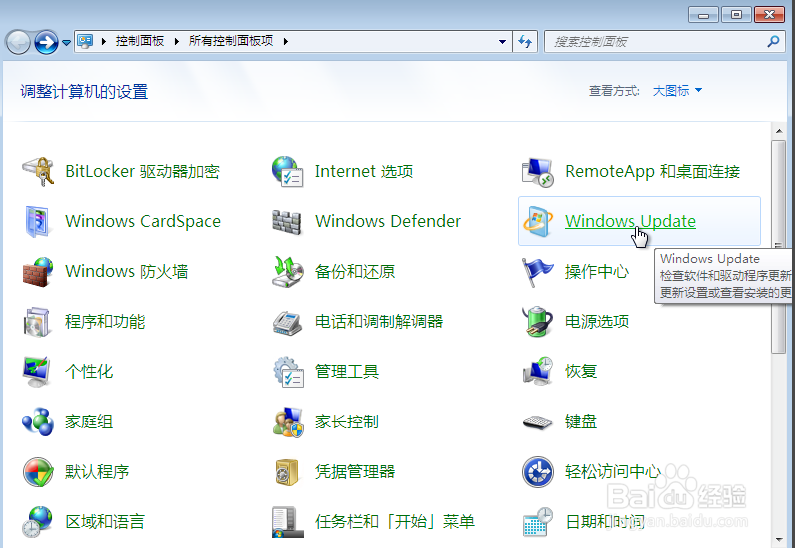795x554 pixels.
Task: Open the 任务栏和「开始」菜单 icon
Action: (287, 522)
